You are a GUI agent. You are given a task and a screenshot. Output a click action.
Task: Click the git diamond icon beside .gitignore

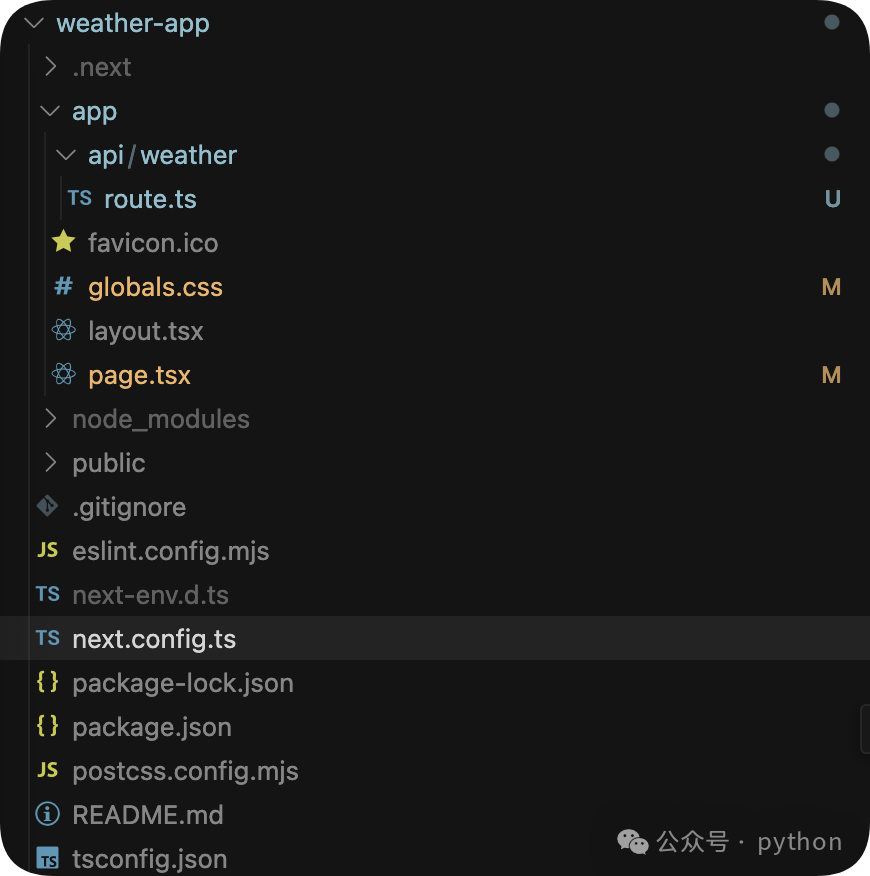coord(46,507)
